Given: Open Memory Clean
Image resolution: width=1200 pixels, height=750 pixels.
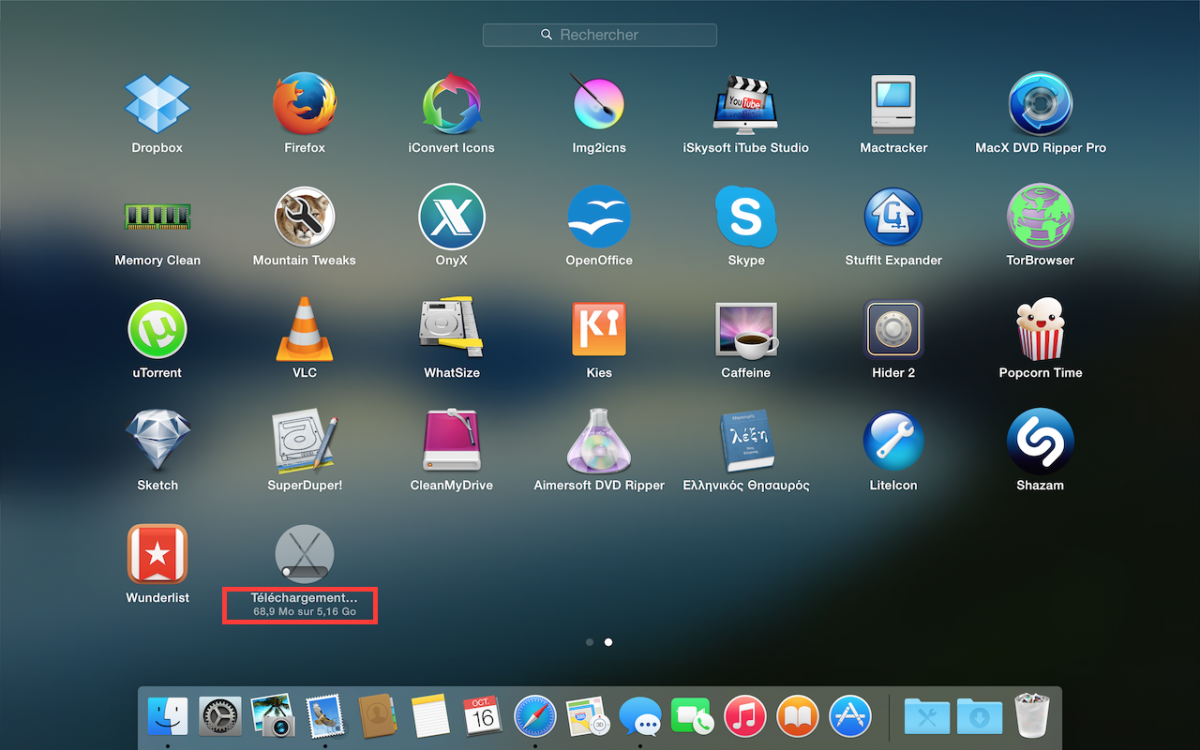Looking at the screenshot, I should point(157,216).
